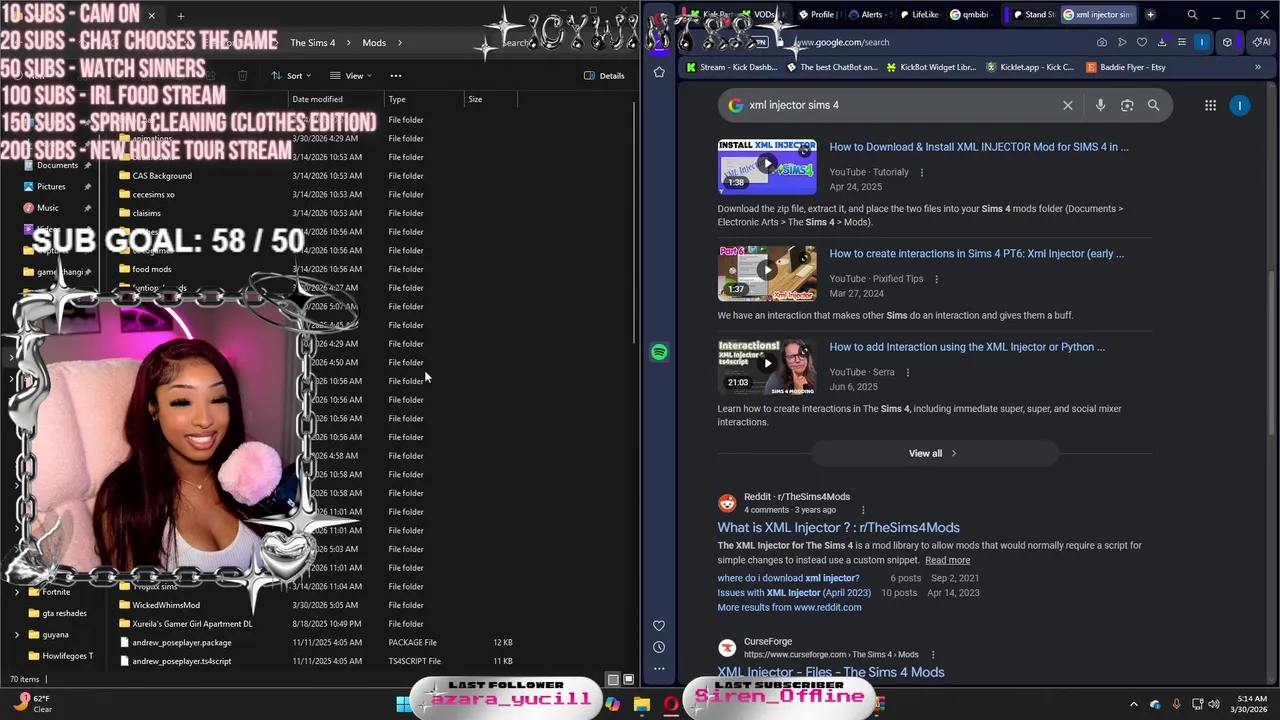Play the 21:03 Serra video thumbnail
This screenshot has width=1280, height=720.
[x=767, y=365]
